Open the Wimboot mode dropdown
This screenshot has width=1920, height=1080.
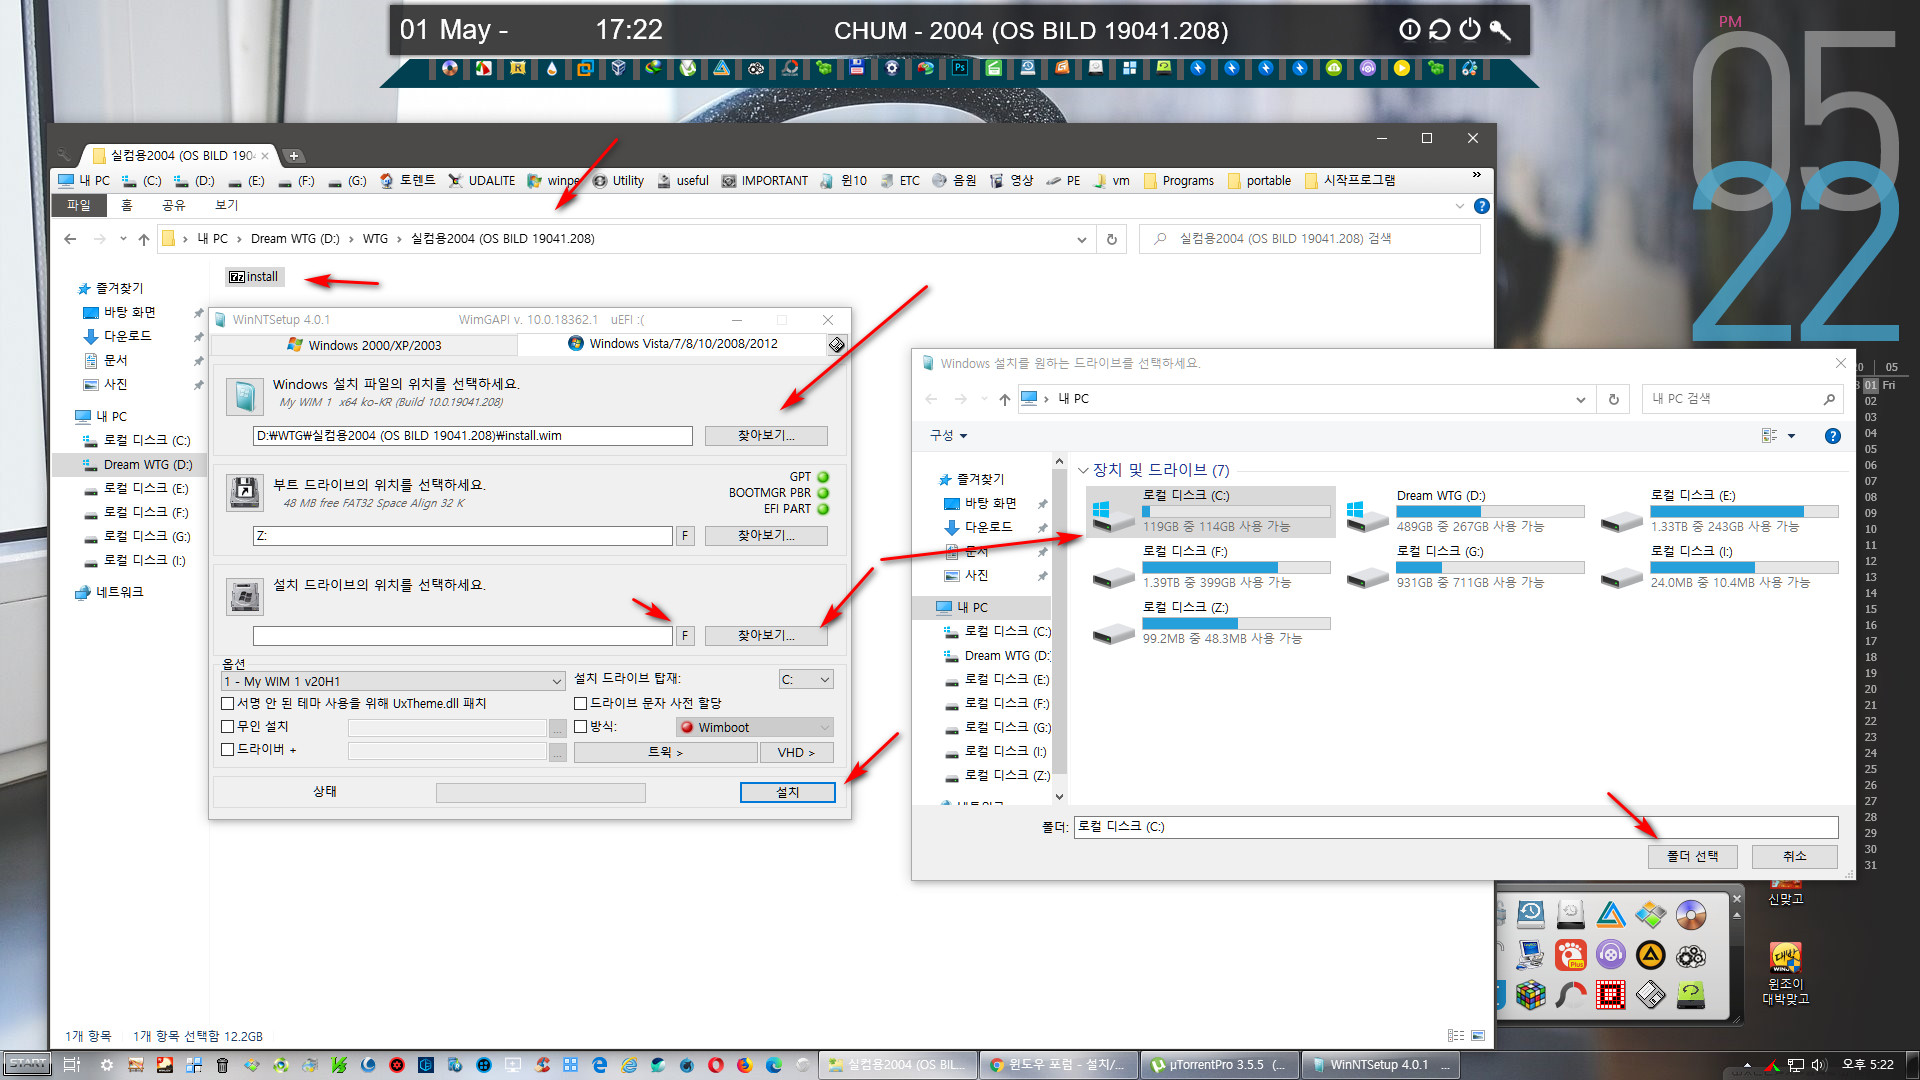pos(755,727)
